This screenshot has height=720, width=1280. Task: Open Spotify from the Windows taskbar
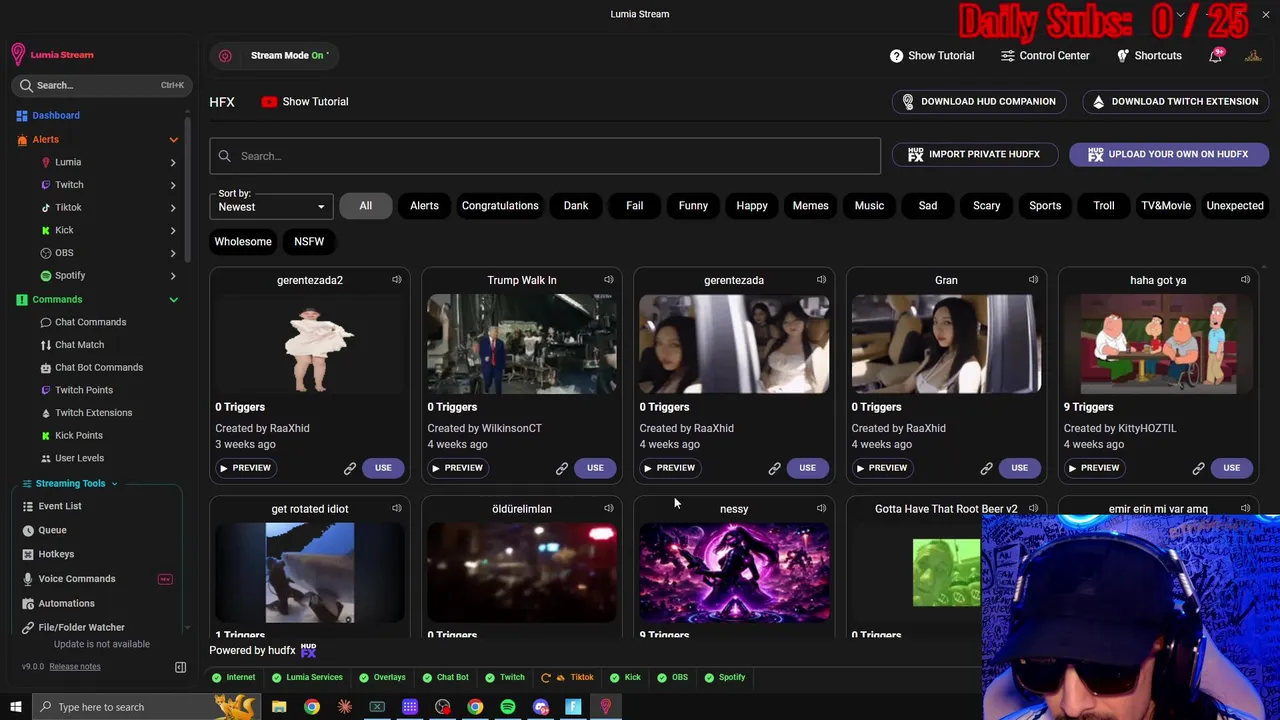tap(508, 707)
